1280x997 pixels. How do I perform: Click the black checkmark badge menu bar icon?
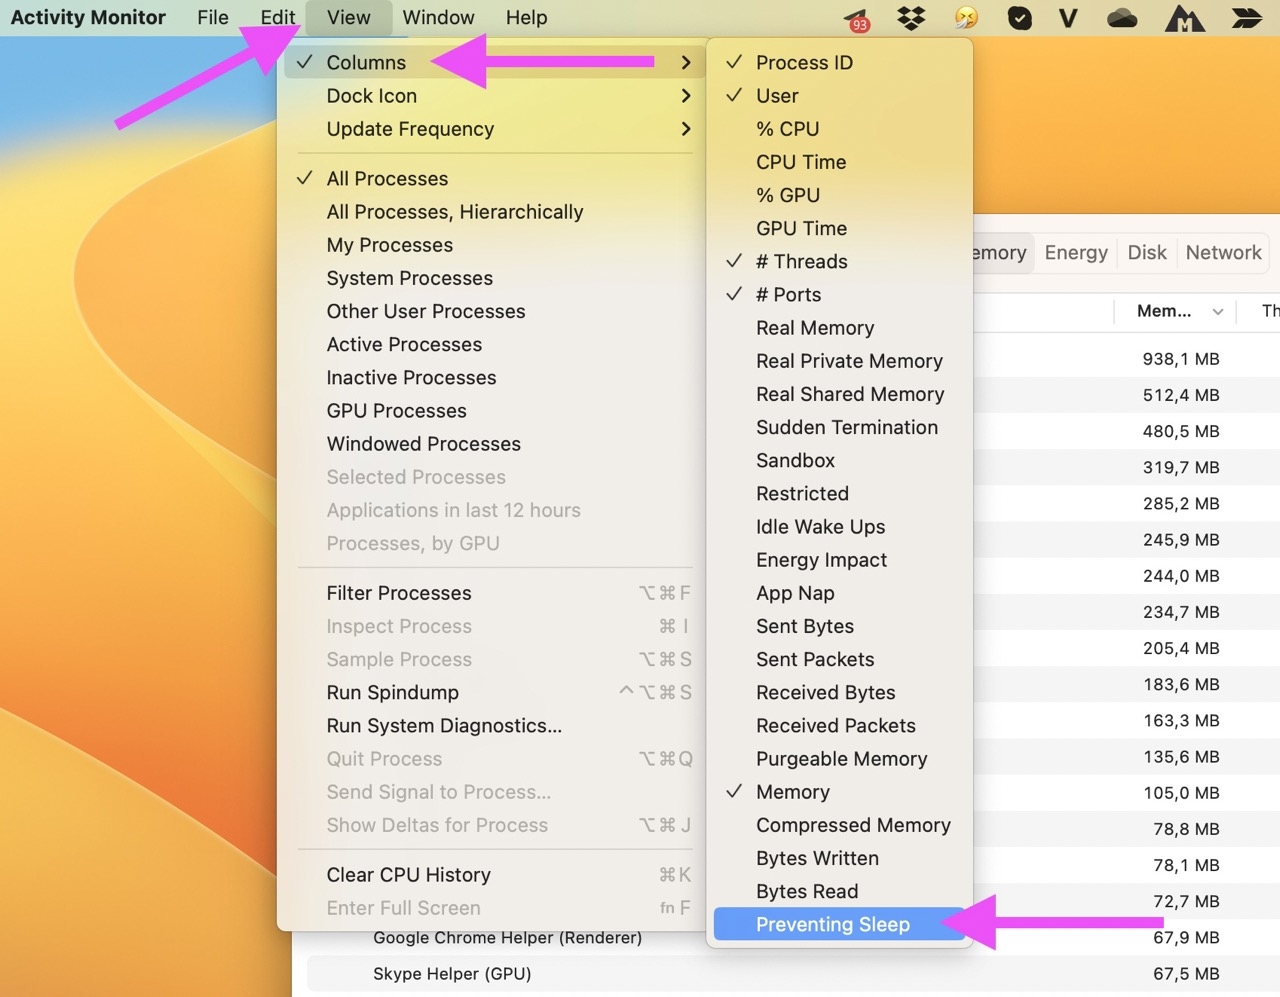[x=1019, y=17]
